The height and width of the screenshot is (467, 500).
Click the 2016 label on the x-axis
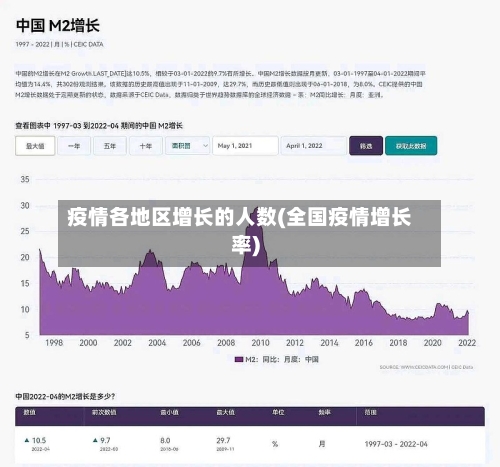click(363, 343)
